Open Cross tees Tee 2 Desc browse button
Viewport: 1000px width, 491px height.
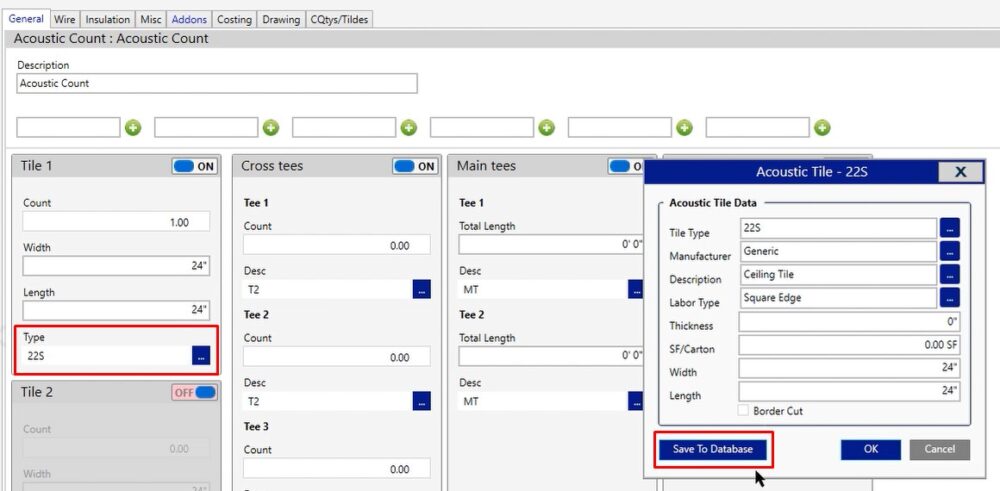(x=422, y=401)
